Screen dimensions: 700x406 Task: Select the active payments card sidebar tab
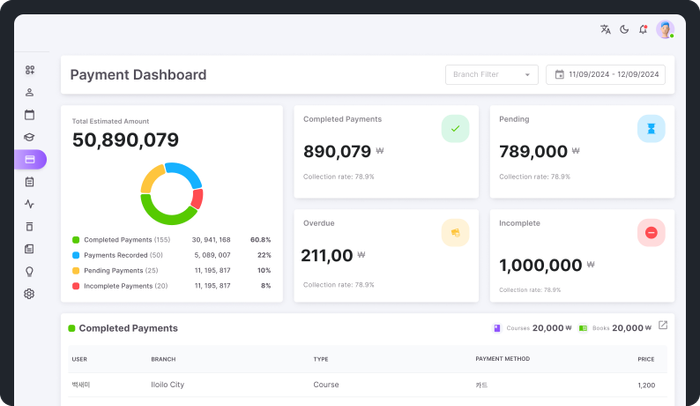[29, 160]
